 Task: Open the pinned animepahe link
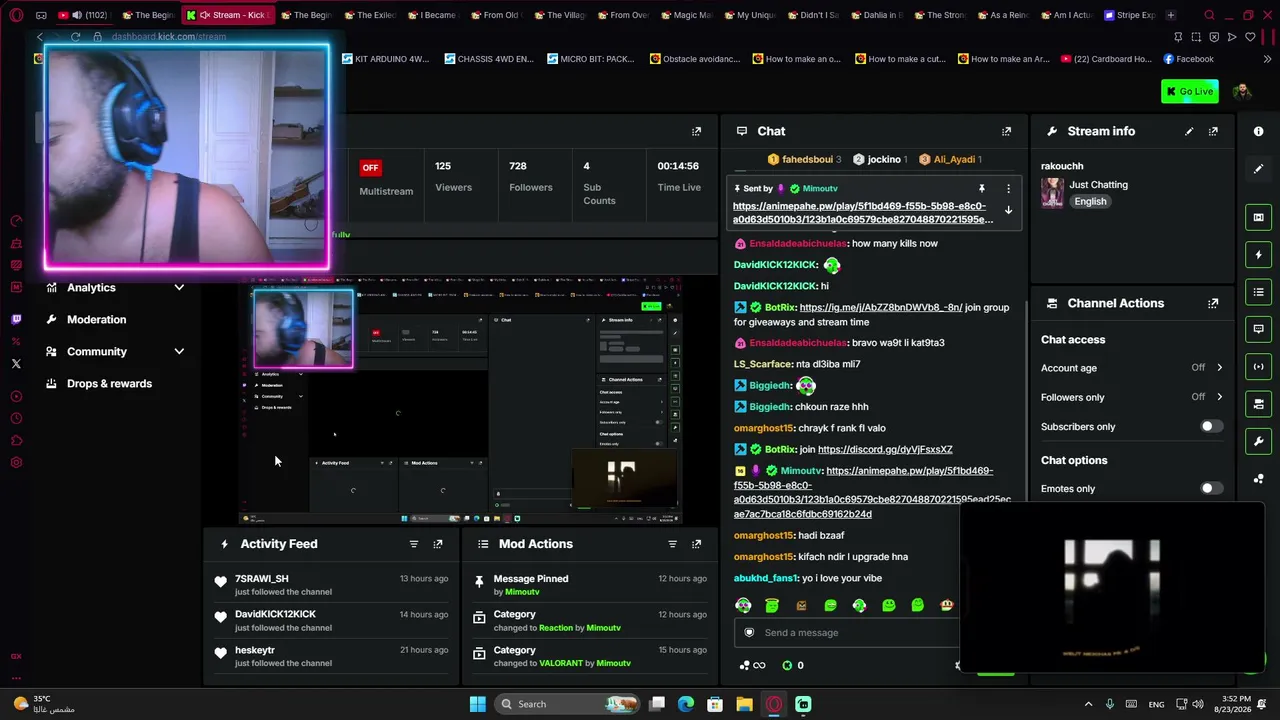[861, 213]
